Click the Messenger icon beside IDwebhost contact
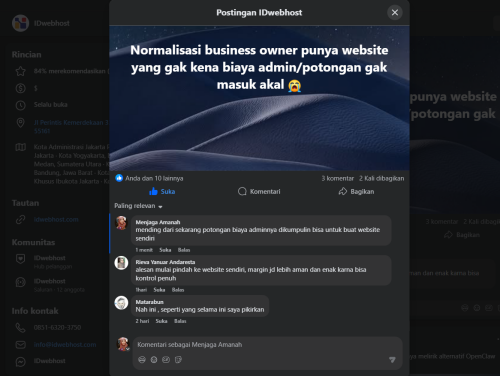 click(x=20, y=362)
